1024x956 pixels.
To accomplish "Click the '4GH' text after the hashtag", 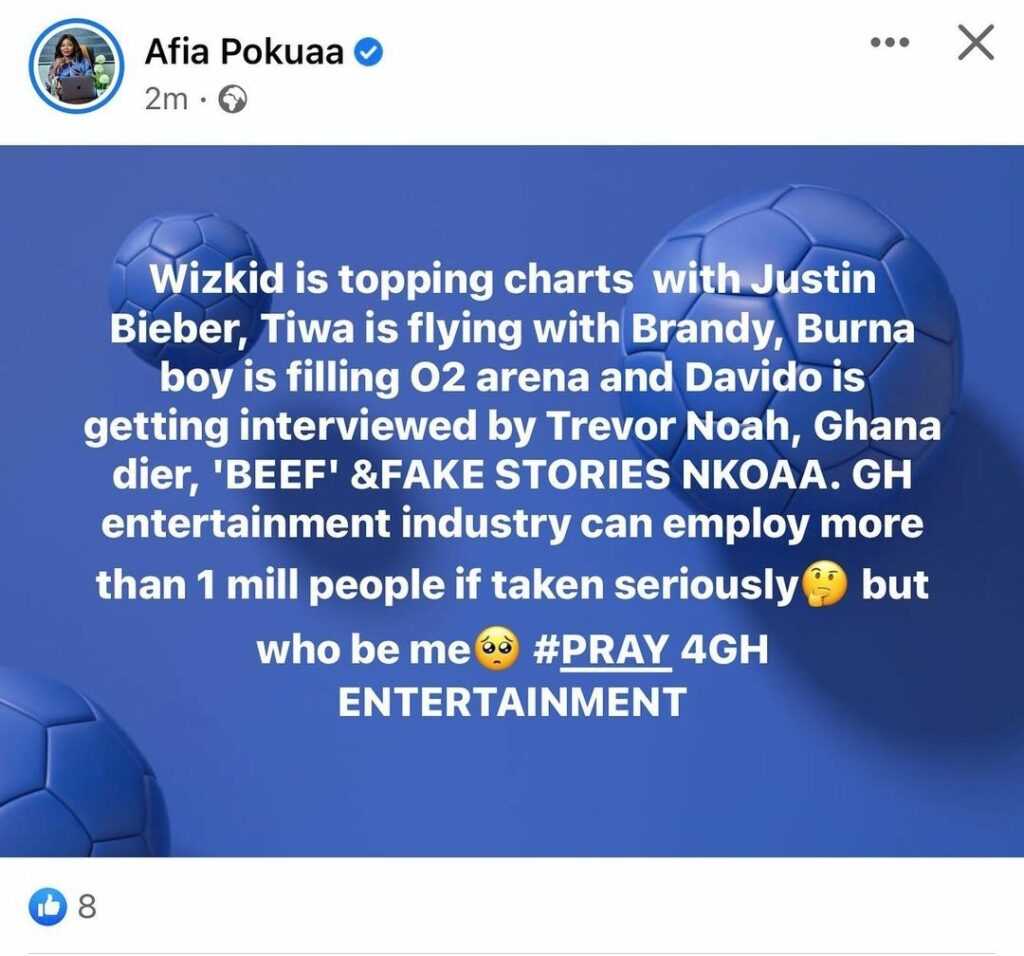I will click(724, 650).
